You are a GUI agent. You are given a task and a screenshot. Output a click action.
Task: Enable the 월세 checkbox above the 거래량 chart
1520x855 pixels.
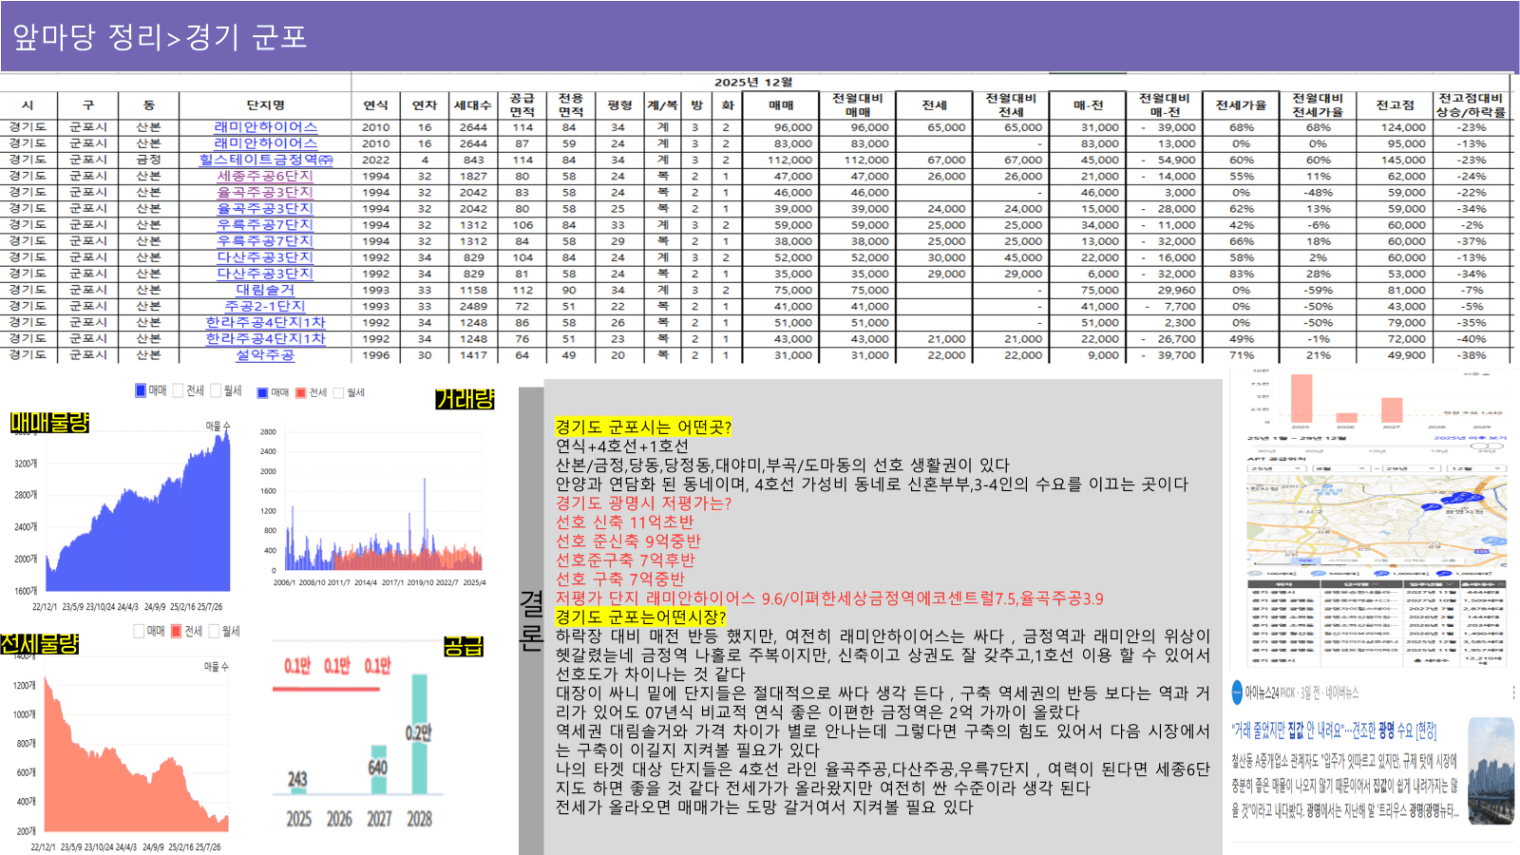click(338, 393)
